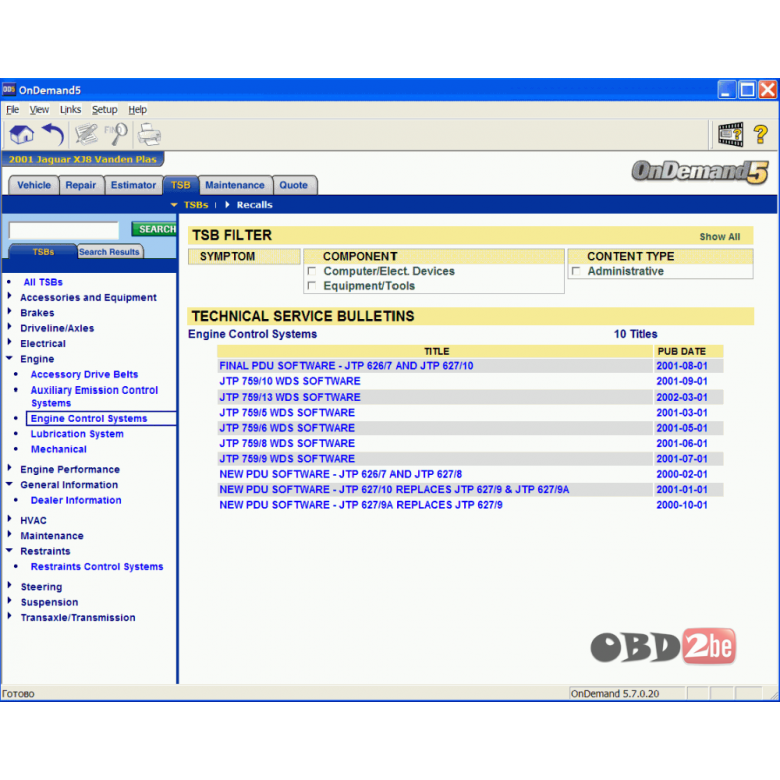The height and width of the screenshot is (780, 780).
Task: Expand the Steering category
Action: tap(9, 585)
